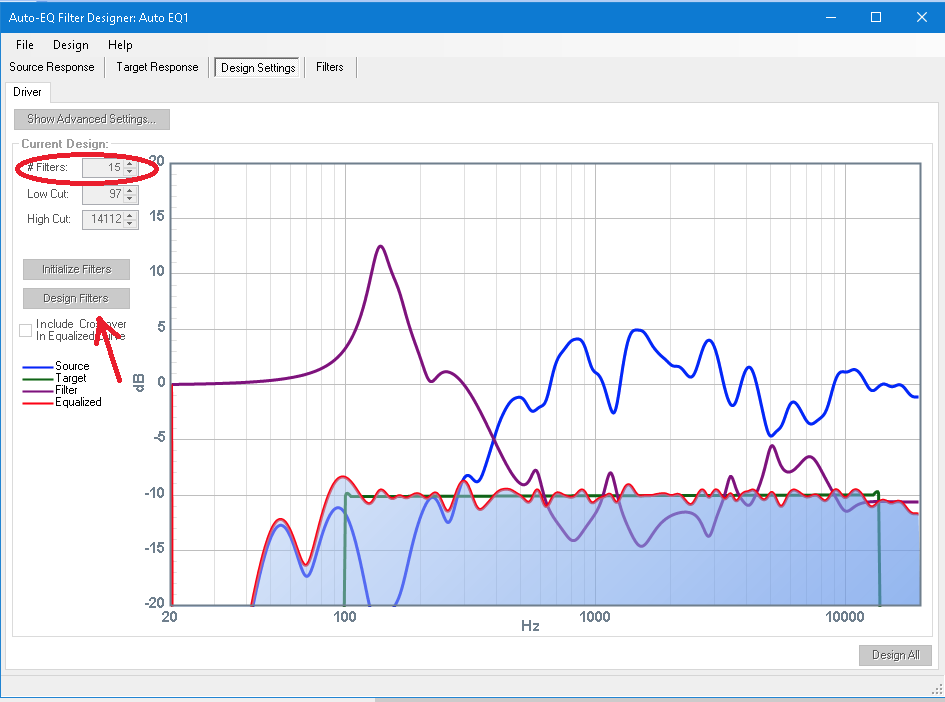Click the Design All button
The height and width of the screenshot is (702, 945).
point(895,655)
